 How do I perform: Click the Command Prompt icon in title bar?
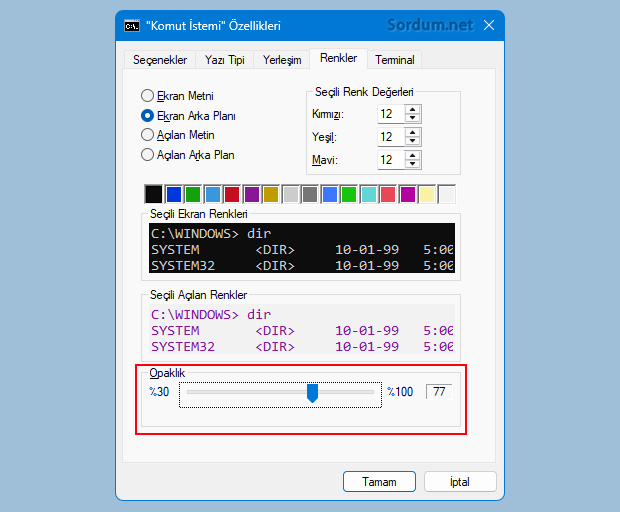132,25
